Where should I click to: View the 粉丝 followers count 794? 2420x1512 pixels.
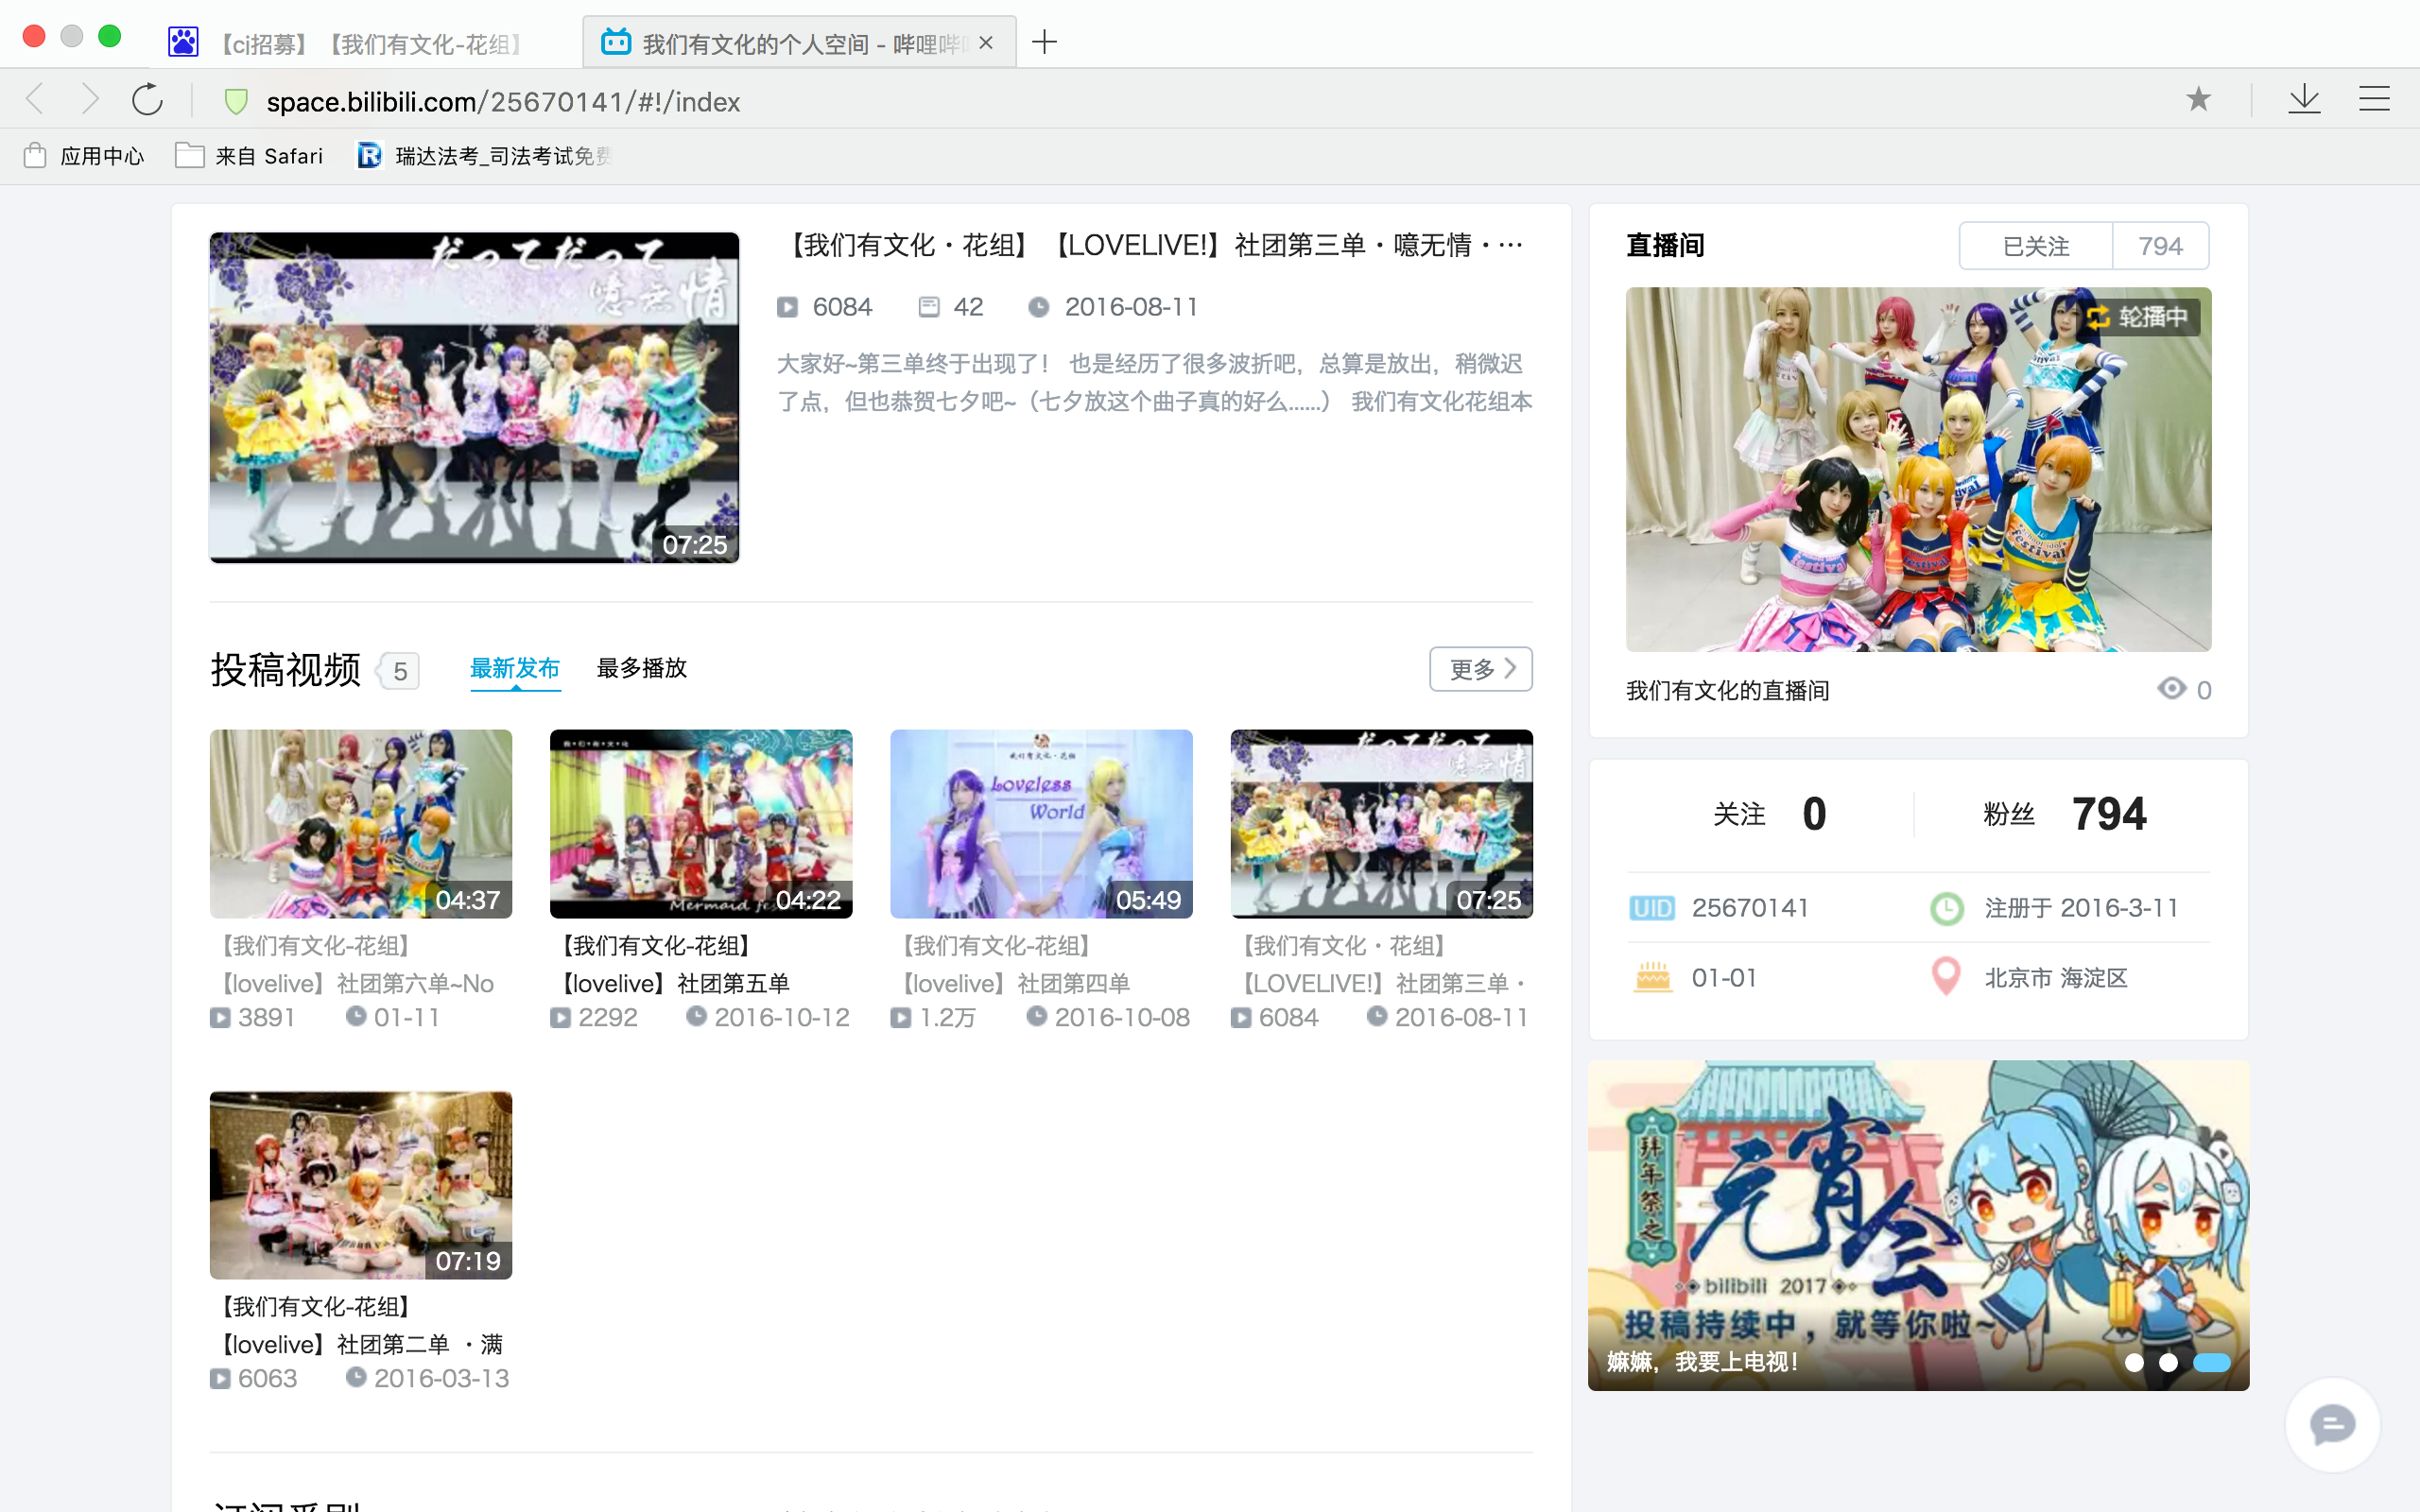click(2065, 814)
